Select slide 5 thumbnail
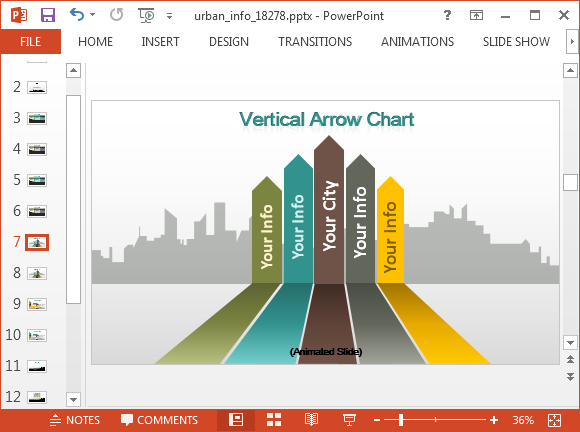580x432 pixels. point(37,180)
